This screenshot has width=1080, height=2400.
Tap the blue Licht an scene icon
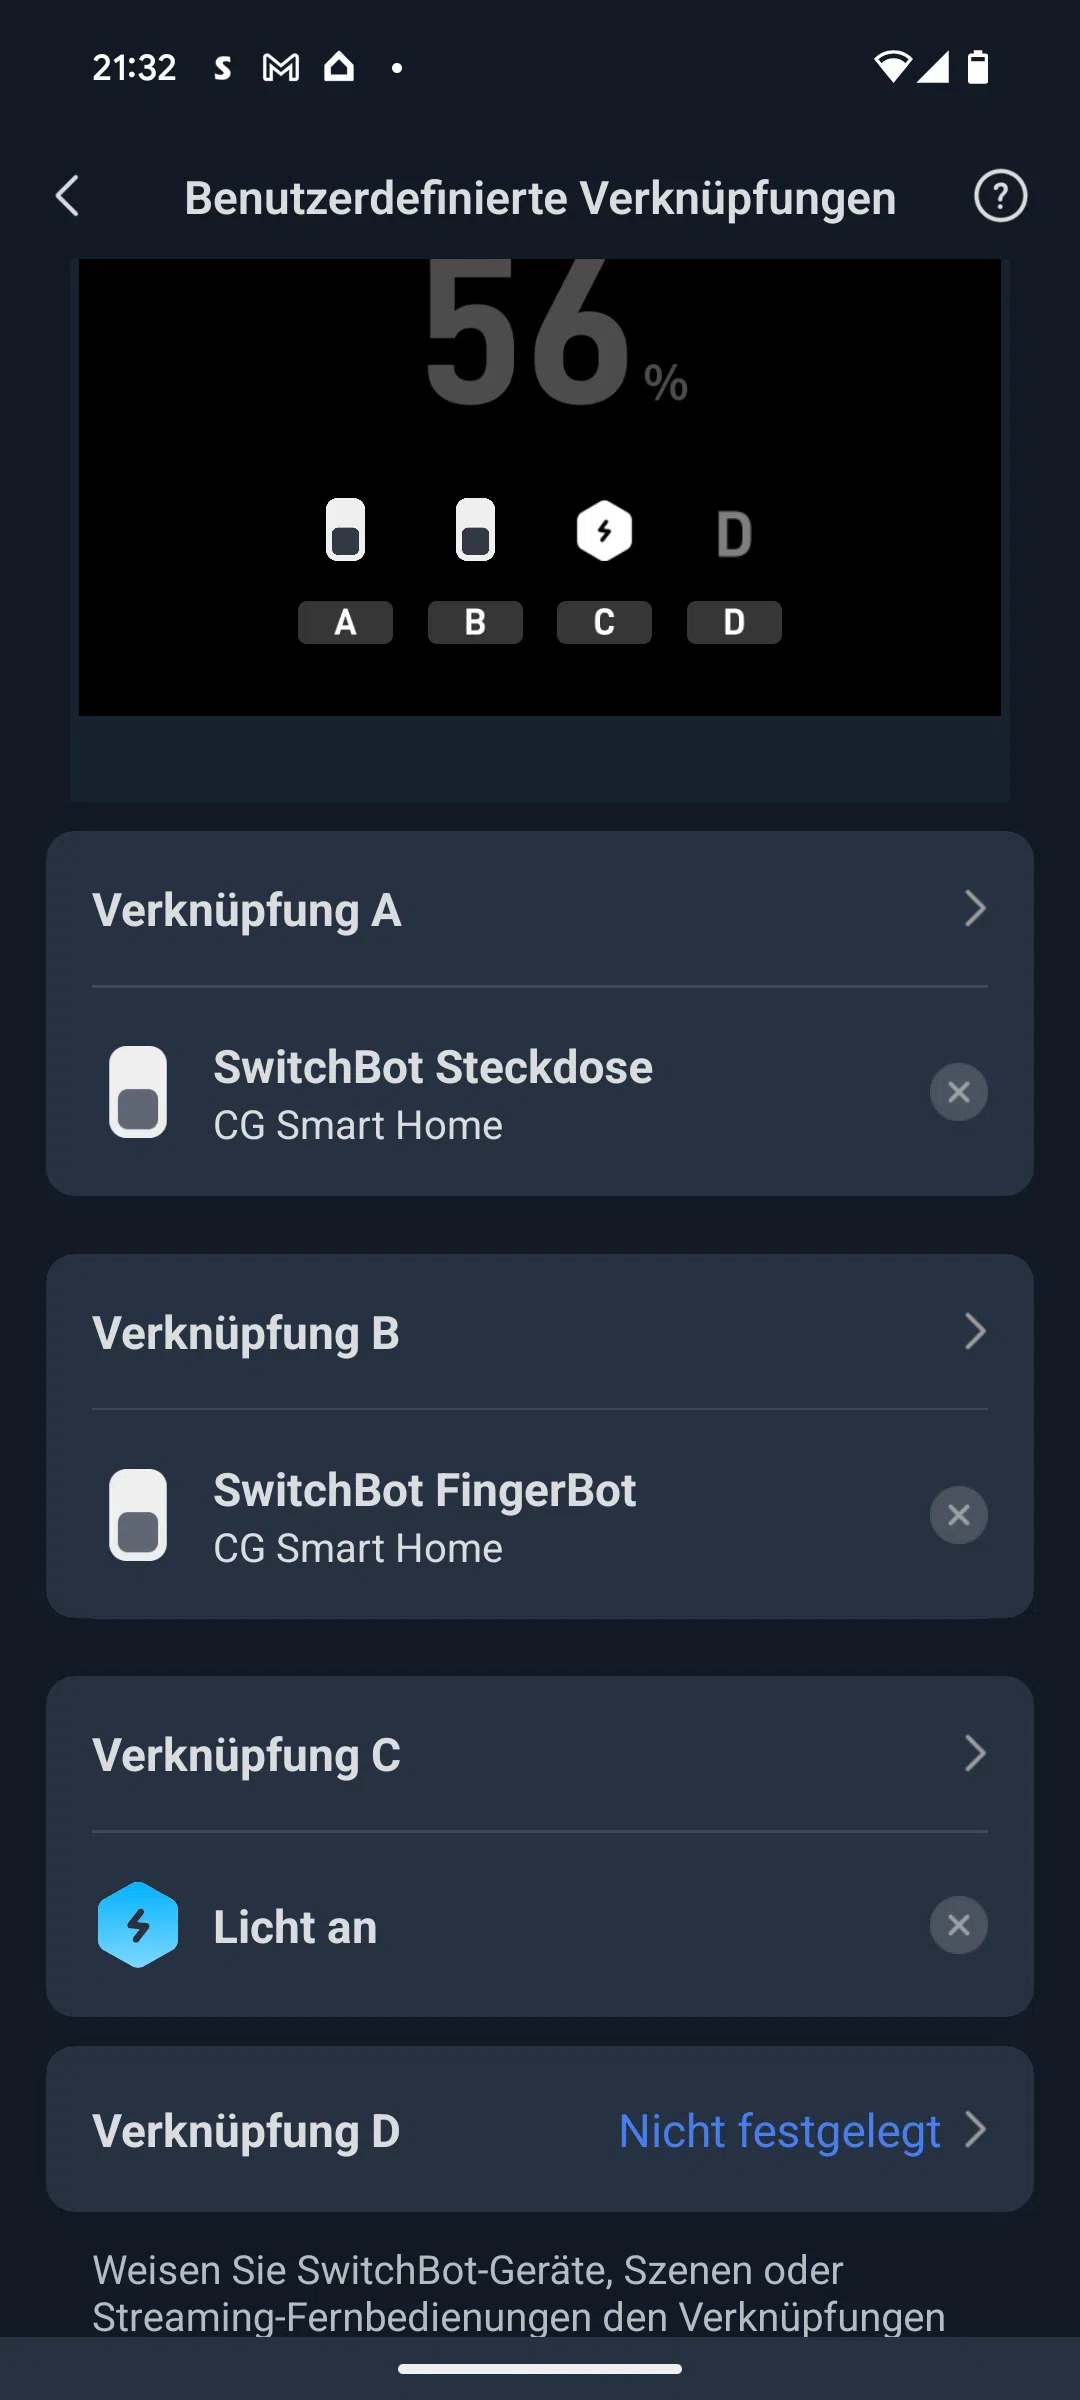(x=138, y=1925)
